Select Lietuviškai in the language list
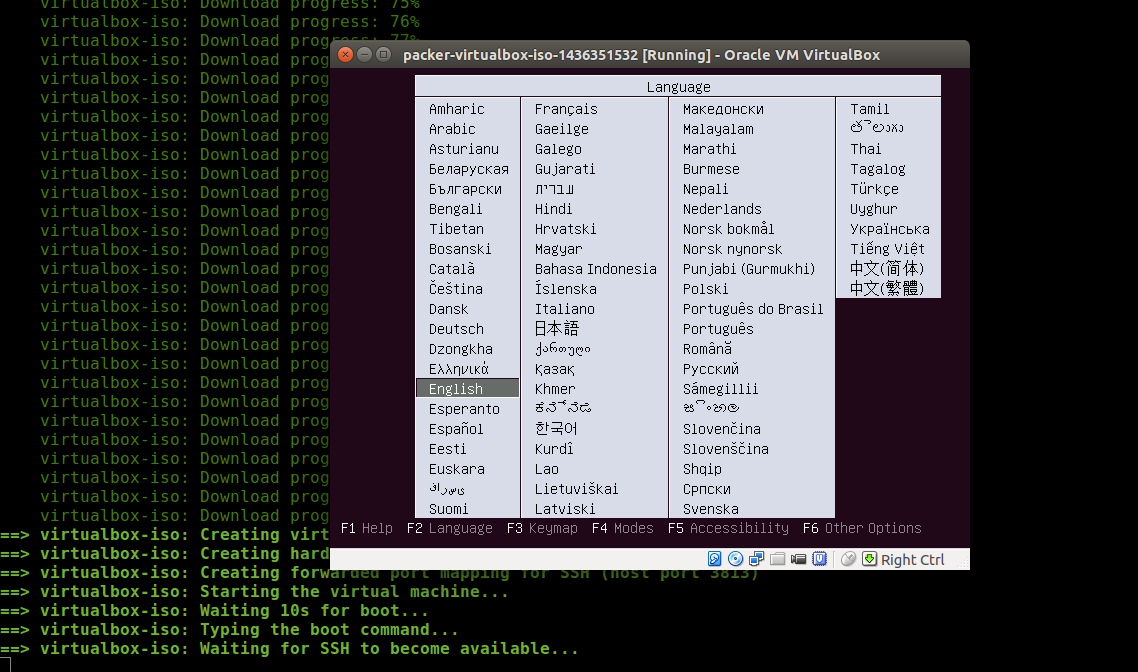Viewport: 1138px width, 672px height. (x=576, y=489)
